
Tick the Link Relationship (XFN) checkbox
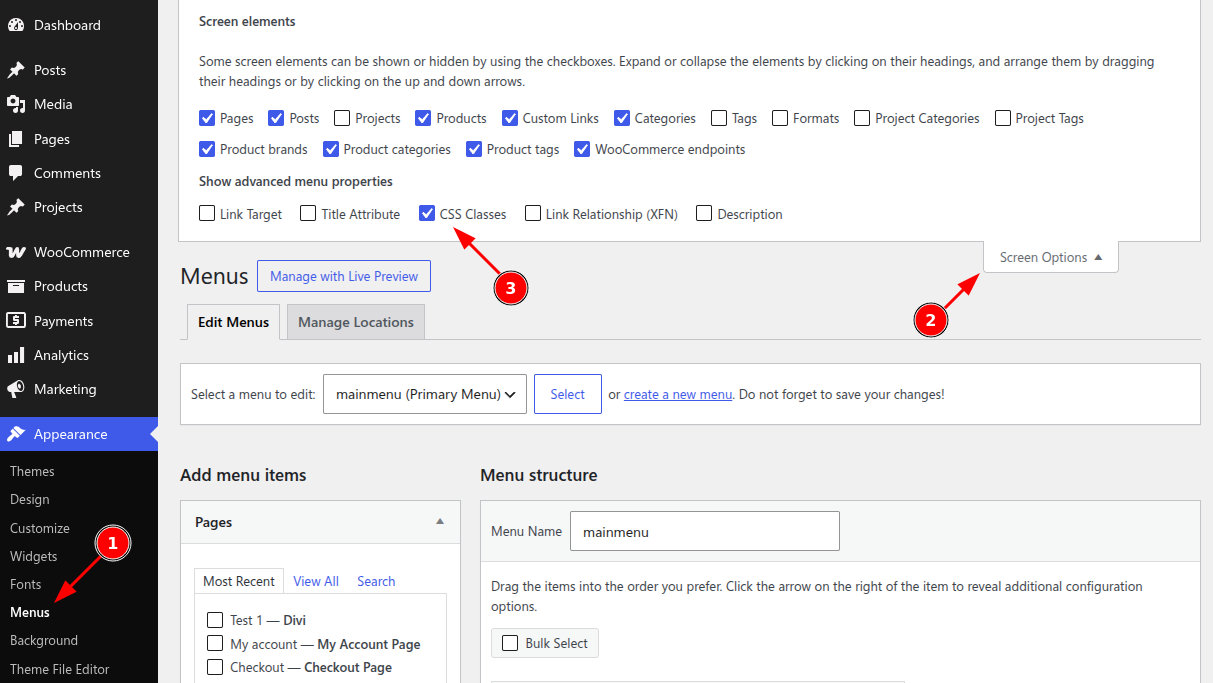point(533,213)
